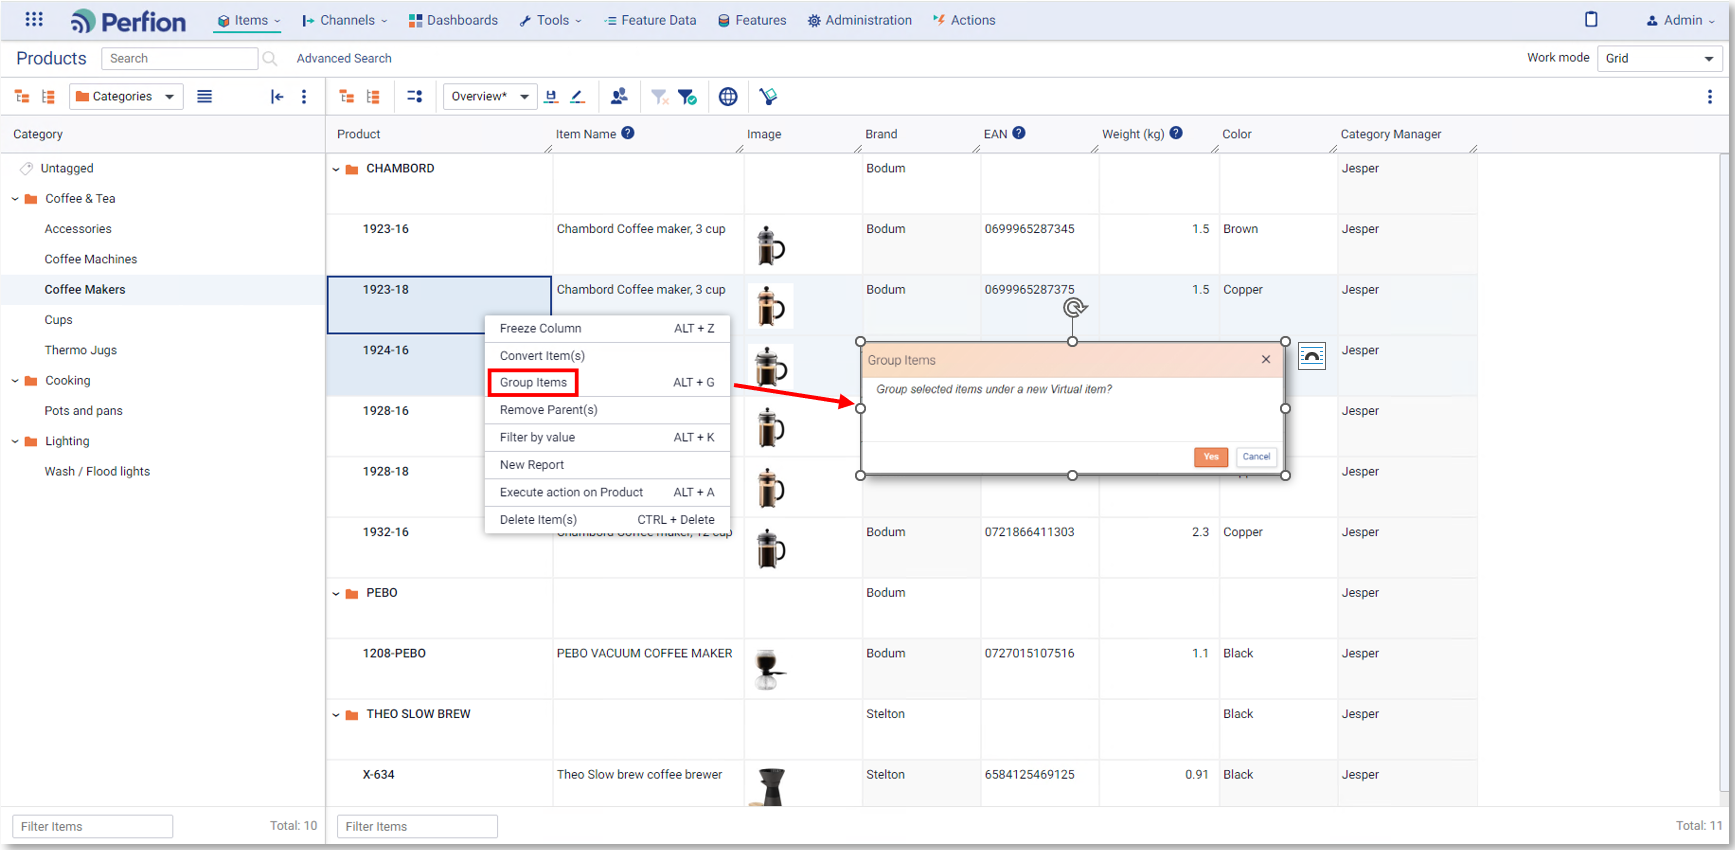Image resolution: width=1735 pixels, height=850 pixels.
Task: Click the Perfion logo
Action: (x=128, y=21)
